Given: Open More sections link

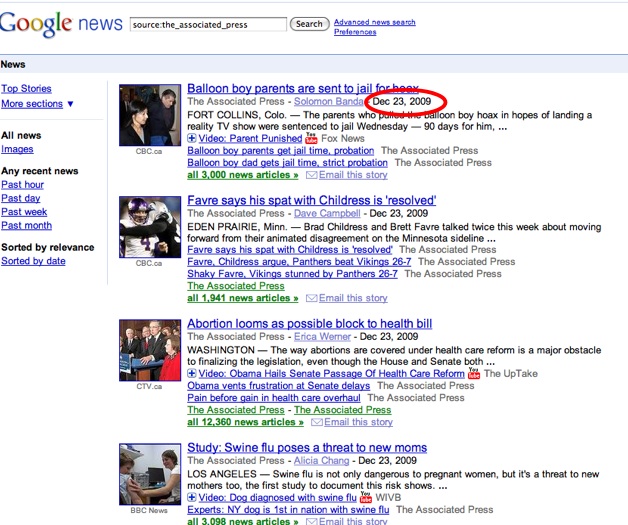Looking at the screenshot, I should click(32, 104).
